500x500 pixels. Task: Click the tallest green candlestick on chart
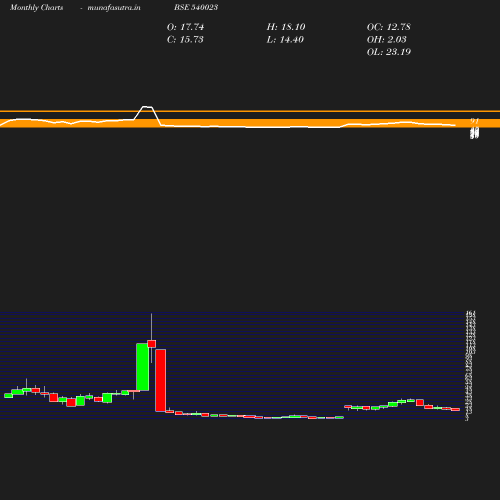coord(143,367)
